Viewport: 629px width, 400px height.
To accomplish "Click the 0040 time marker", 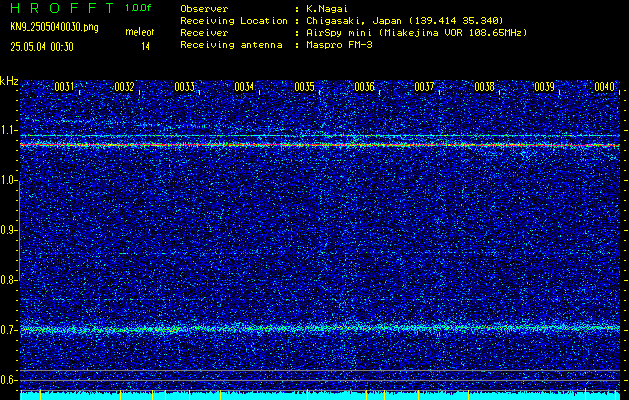I will coord(605,87).
